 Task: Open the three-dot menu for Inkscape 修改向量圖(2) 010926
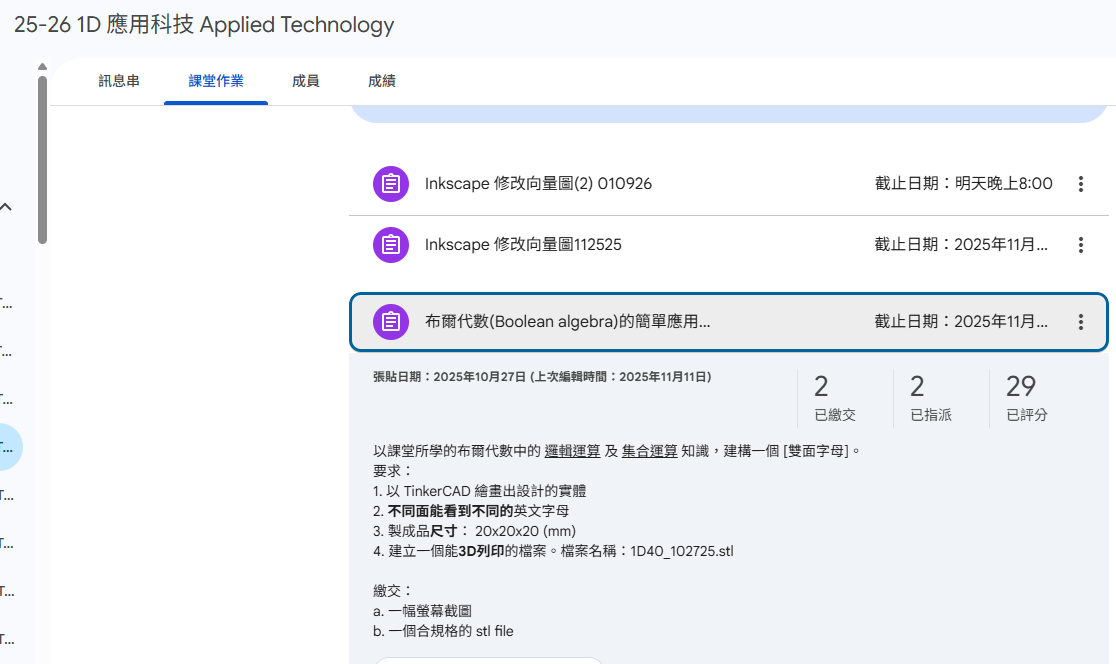tap(1080, 184)
